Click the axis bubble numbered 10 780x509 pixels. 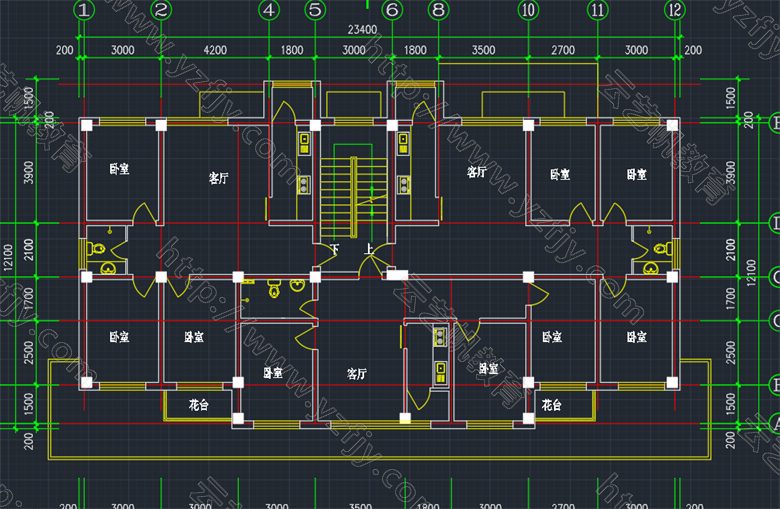pyautogui.click(x=528, y=10)
